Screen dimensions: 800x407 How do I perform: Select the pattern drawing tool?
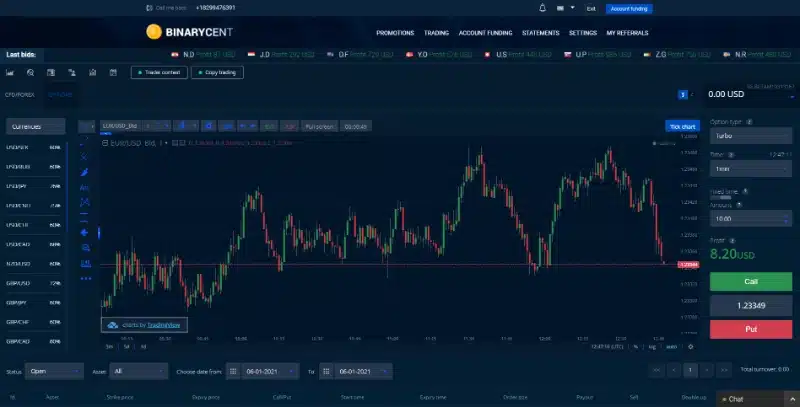click(85, 202)
